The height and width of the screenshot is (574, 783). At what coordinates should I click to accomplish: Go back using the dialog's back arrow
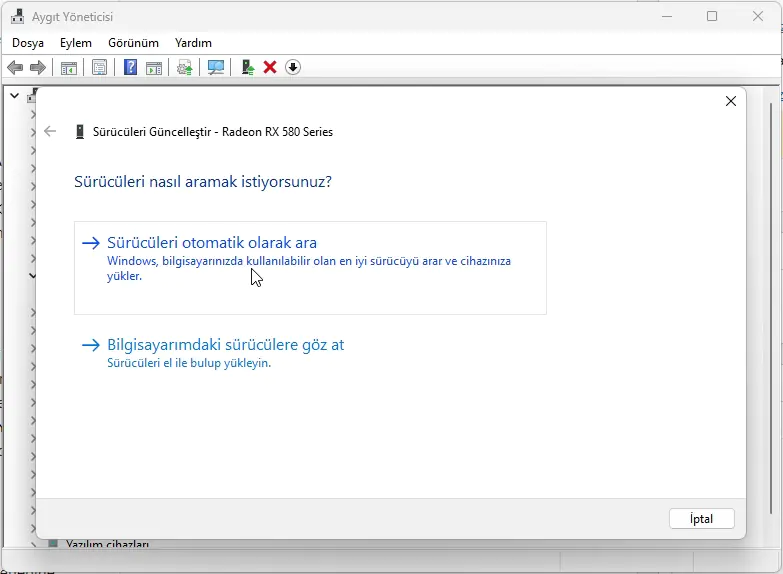50,131
